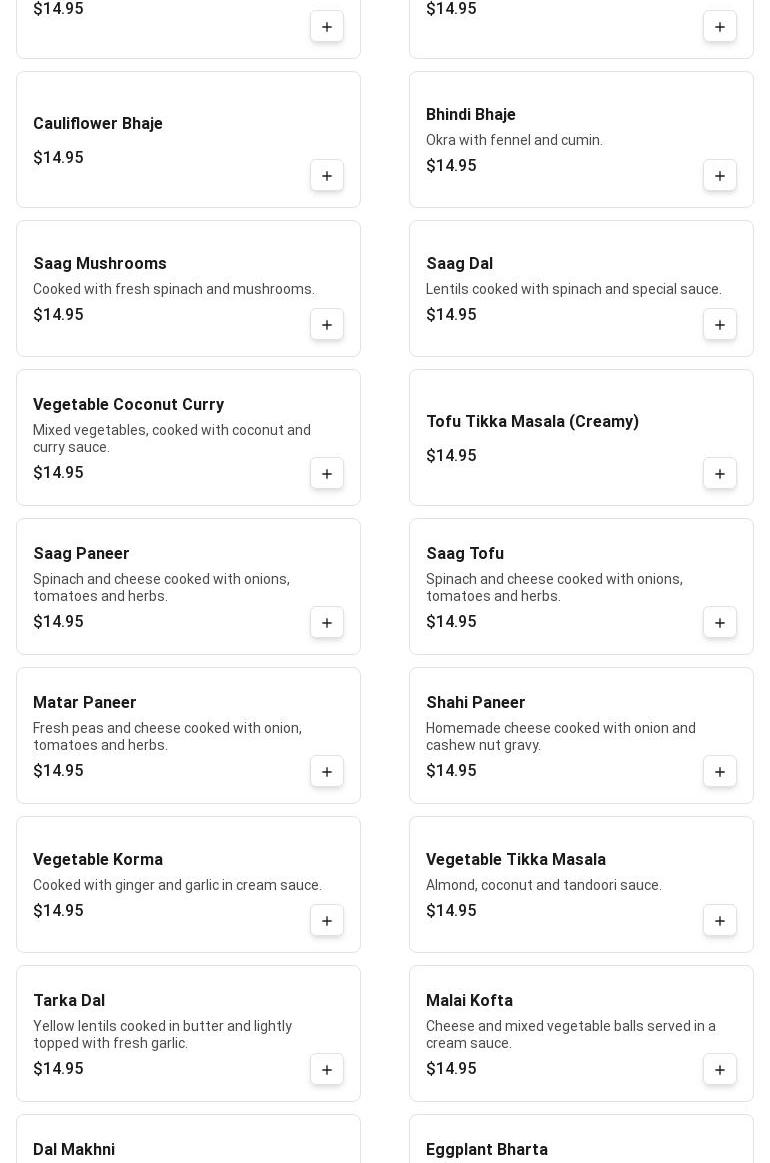
Task: Add Cauliflower Bhaje to cart
Action: tap(327, 176)
